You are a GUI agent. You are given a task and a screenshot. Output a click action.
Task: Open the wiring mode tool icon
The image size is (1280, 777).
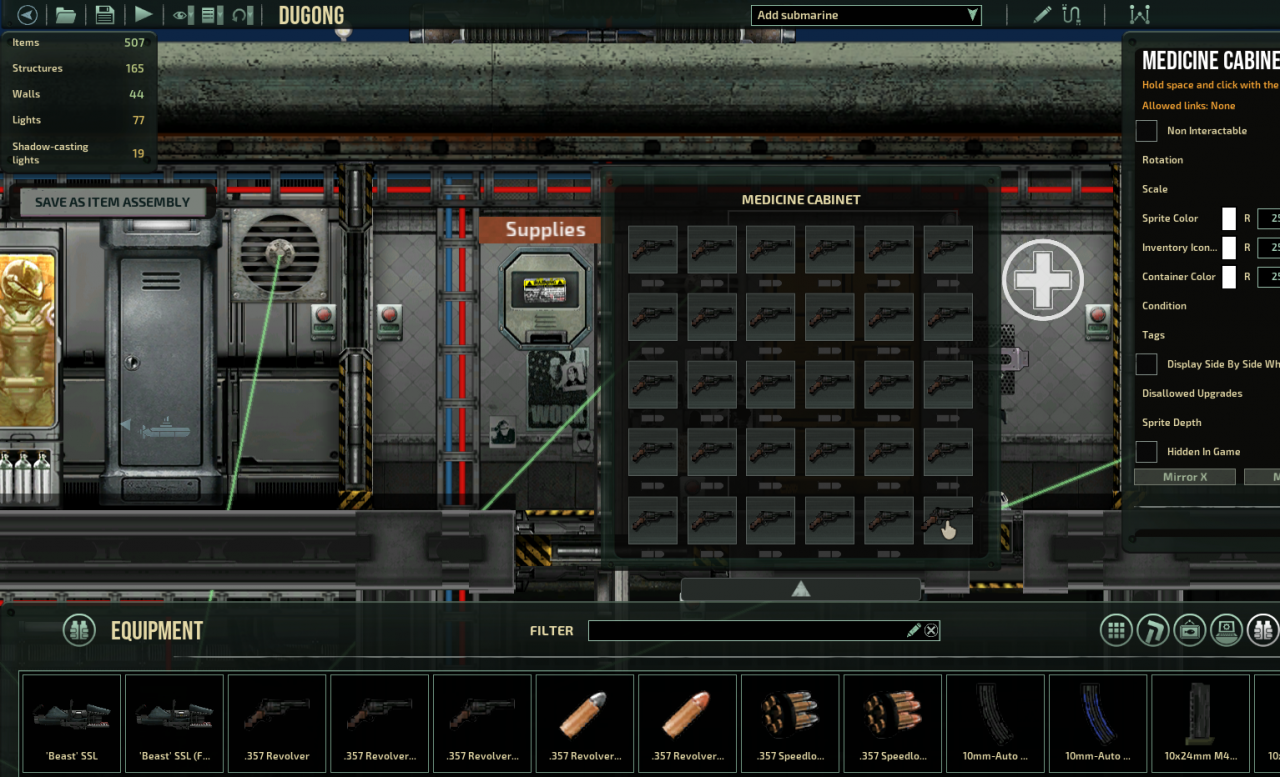[1072, 15]
